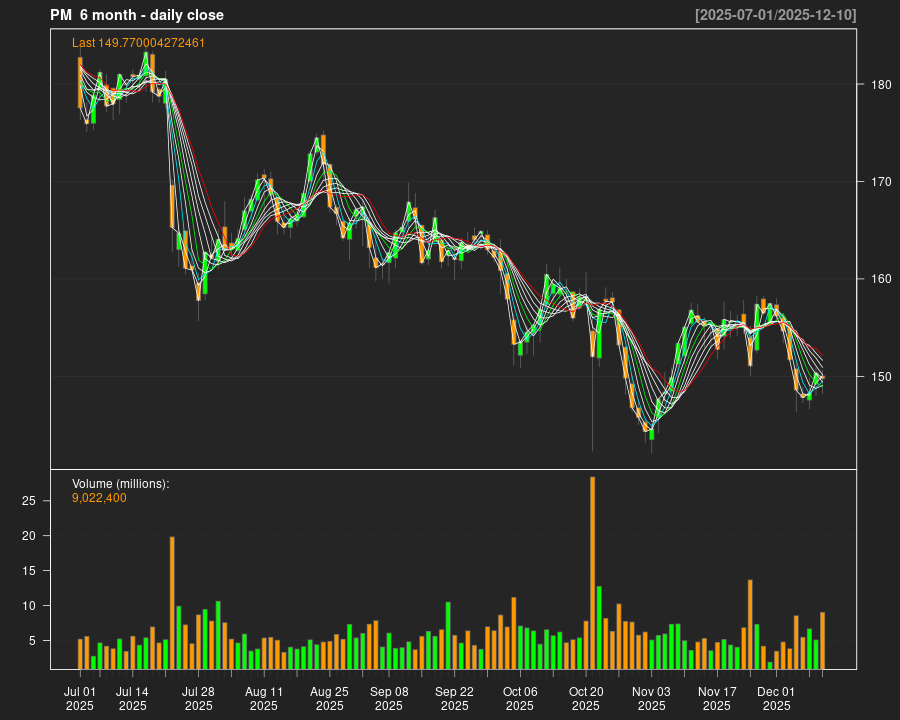Image resolution: width=900 pixels, height=720 pixels.
Task: Click the 25 volume axis label
Action: 30,501
